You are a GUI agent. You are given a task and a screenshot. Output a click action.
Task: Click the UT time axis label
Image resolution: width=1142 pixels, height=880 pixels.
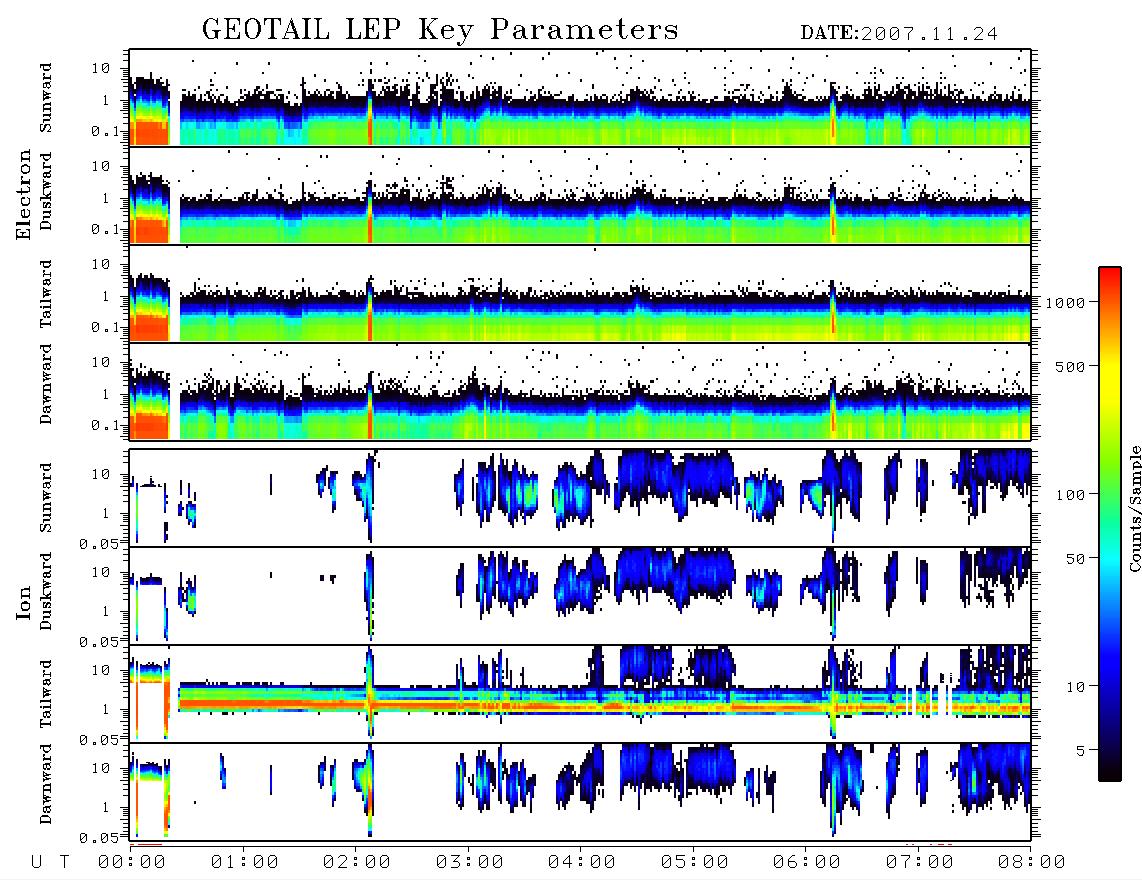click(50, 863)
